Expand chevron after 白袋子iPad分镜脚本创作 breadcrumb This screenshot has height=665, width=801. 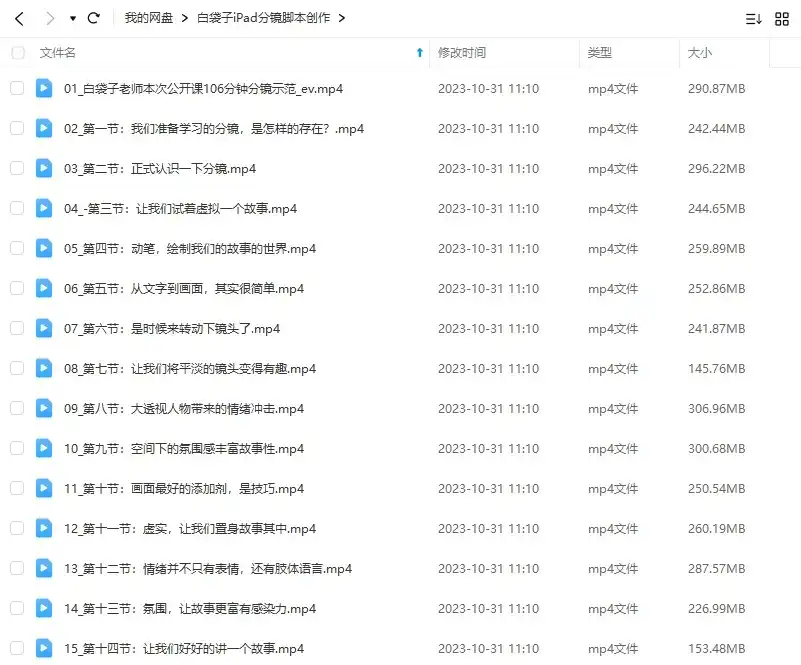342,18
